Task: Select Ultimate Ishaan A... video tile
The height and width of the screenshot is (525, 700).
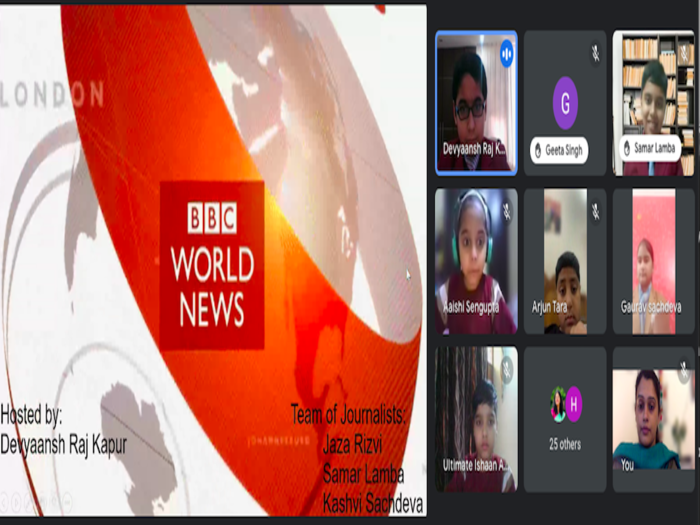Action: point(476,420)
